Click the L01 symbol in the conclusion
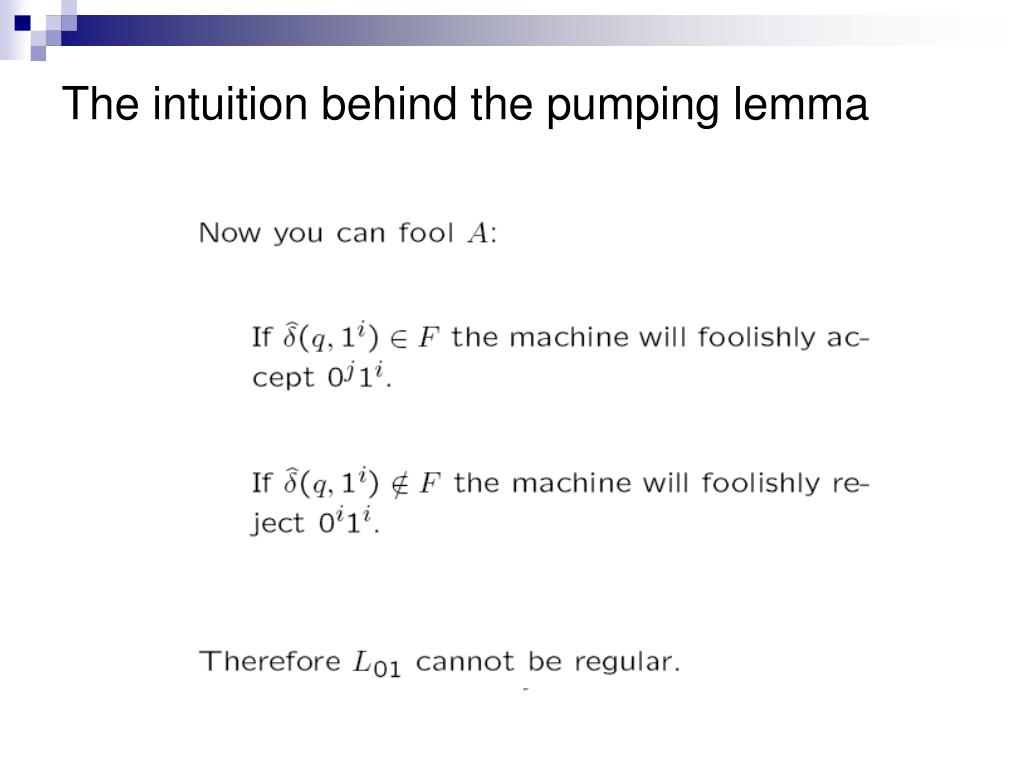The height and width of the screenshot is (768, 1024). [x=377, y=664]
